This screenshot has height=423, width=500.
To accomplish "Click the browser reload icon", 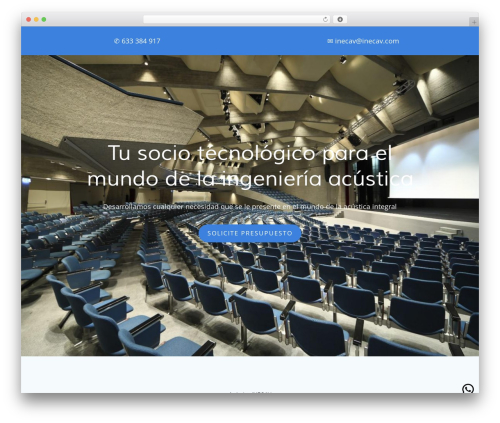I will (325, 19).
